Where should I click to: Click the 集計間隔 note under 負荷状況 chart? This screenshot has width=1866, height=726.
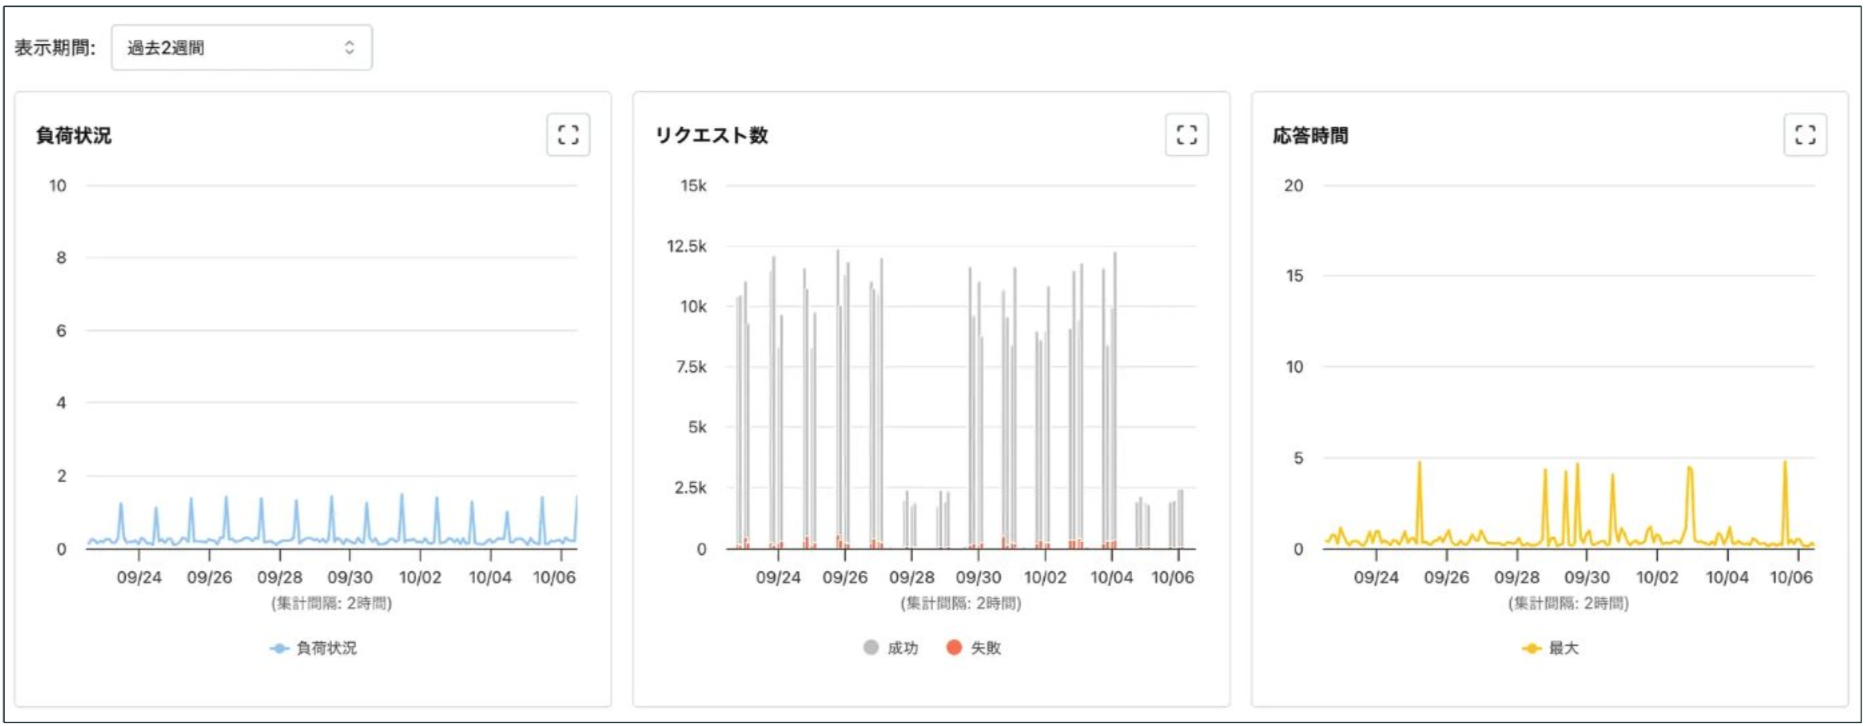(x=332, y=603)
